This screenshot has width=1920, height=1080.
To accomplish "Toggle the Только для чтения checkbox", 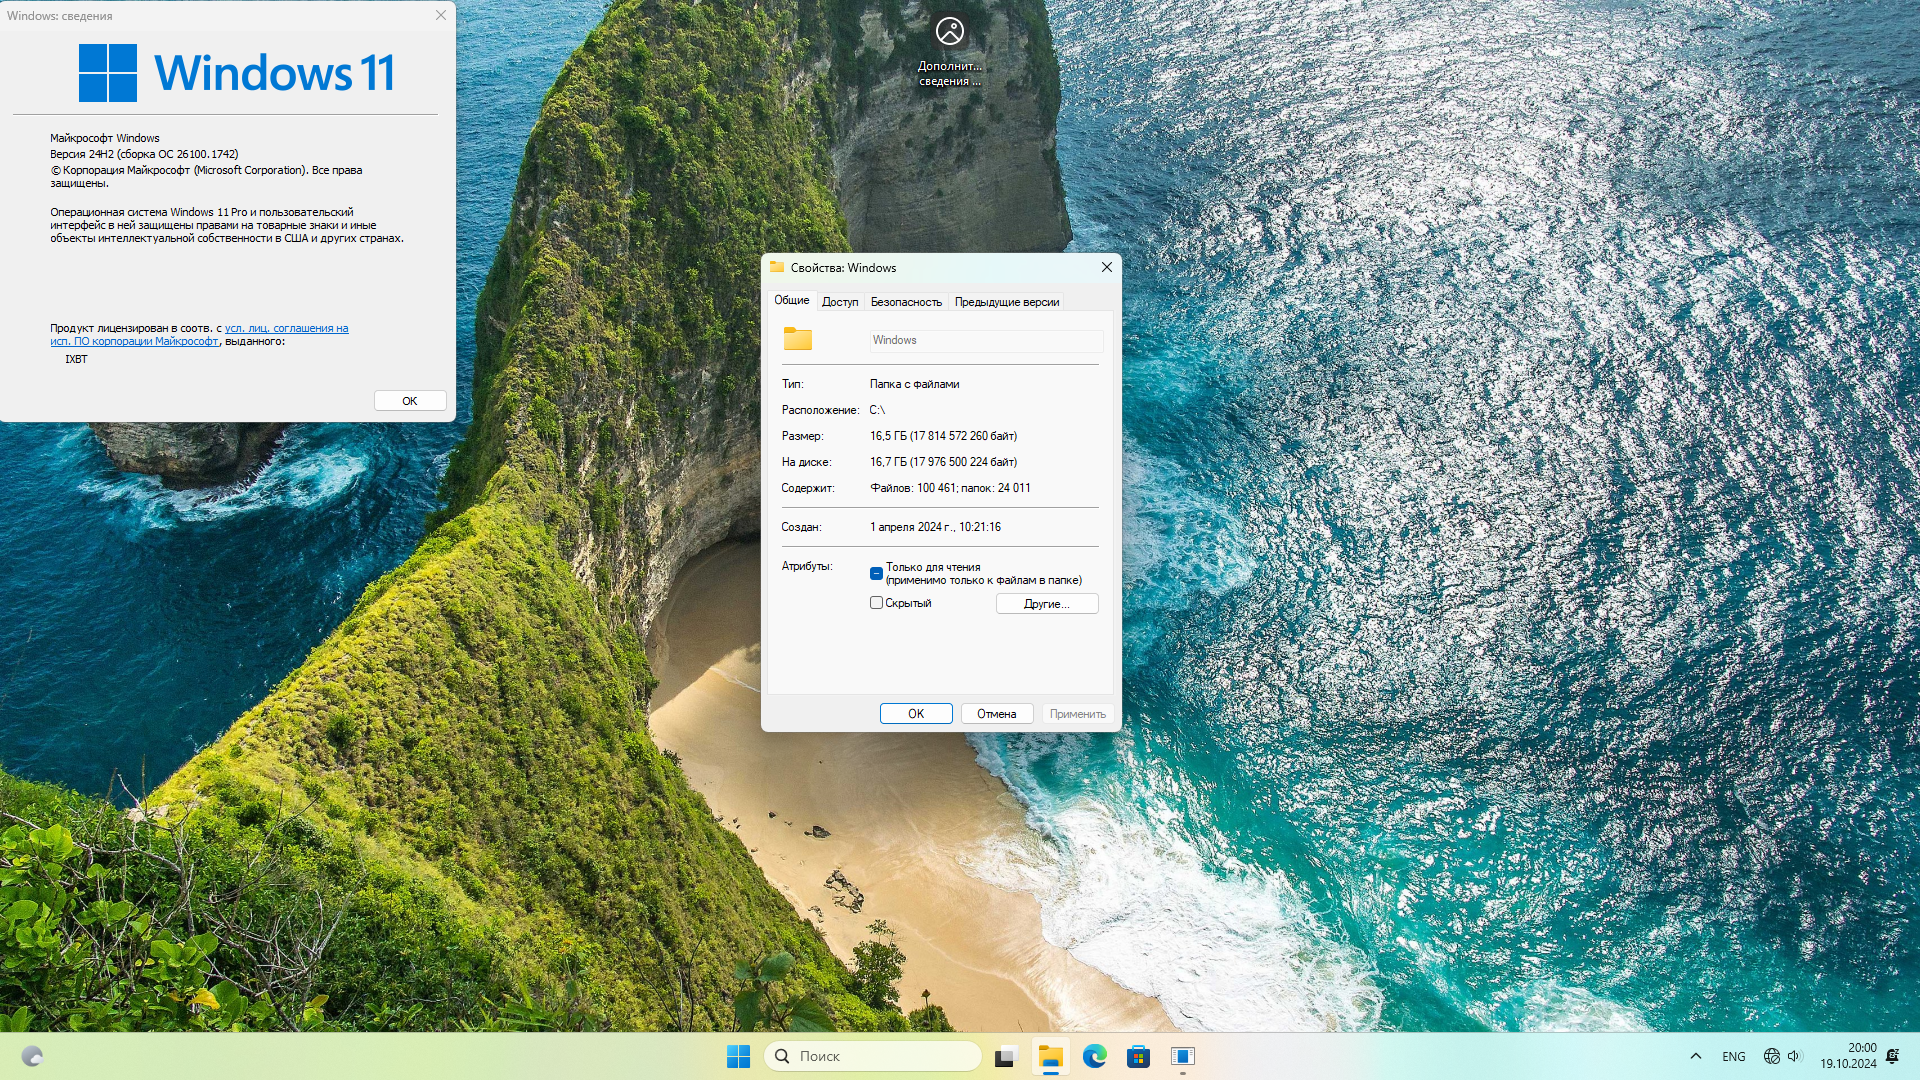I will [876, 573].
